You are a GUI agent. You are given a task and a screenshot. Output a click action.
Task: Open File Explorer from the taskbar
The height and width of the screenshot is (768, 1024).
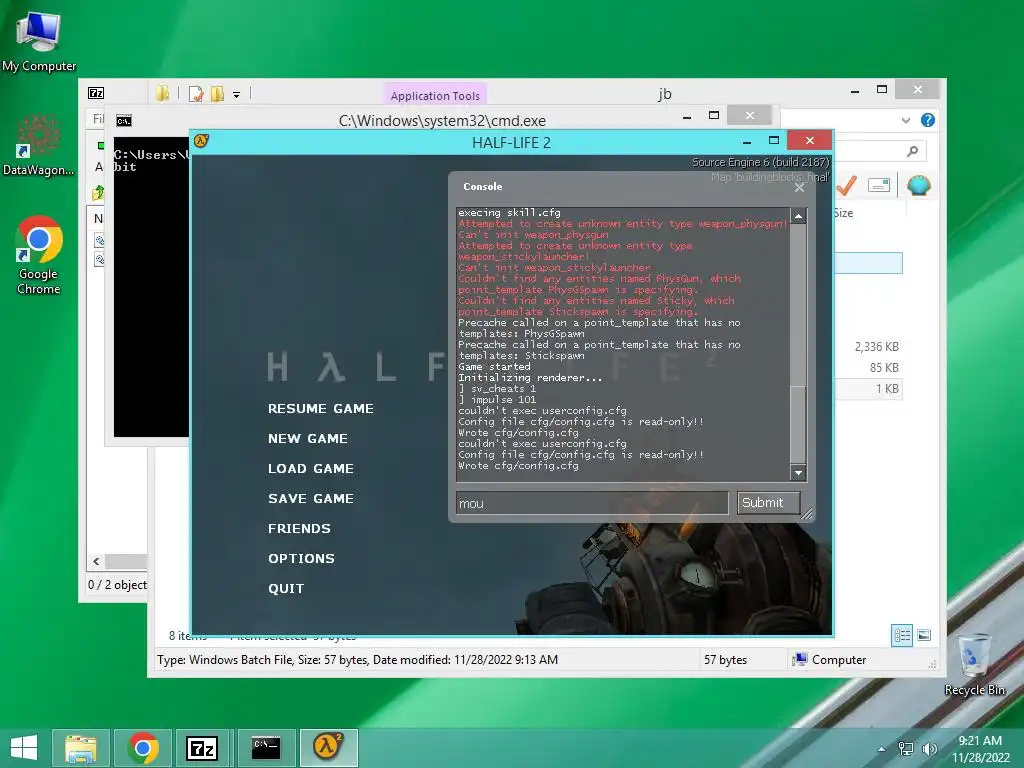[x=80, y=748]
